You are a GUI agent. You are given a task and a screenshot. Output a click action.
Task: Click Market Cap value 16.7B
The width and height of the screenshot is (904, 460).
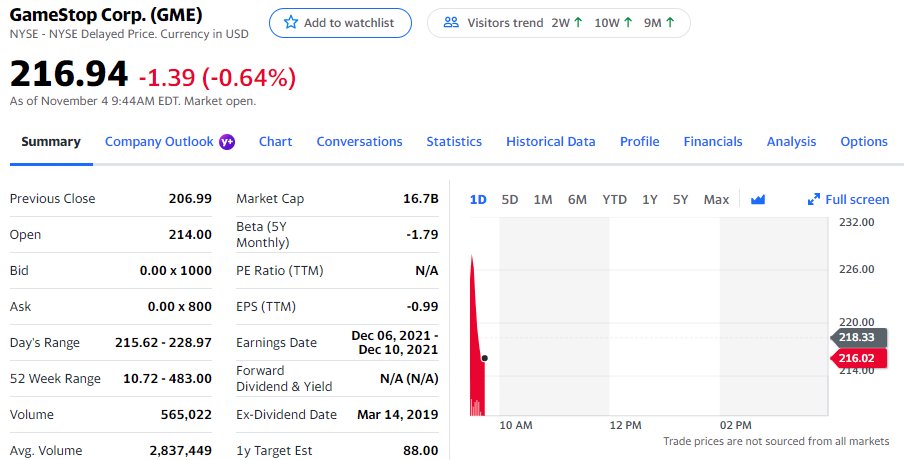(421, 198)
